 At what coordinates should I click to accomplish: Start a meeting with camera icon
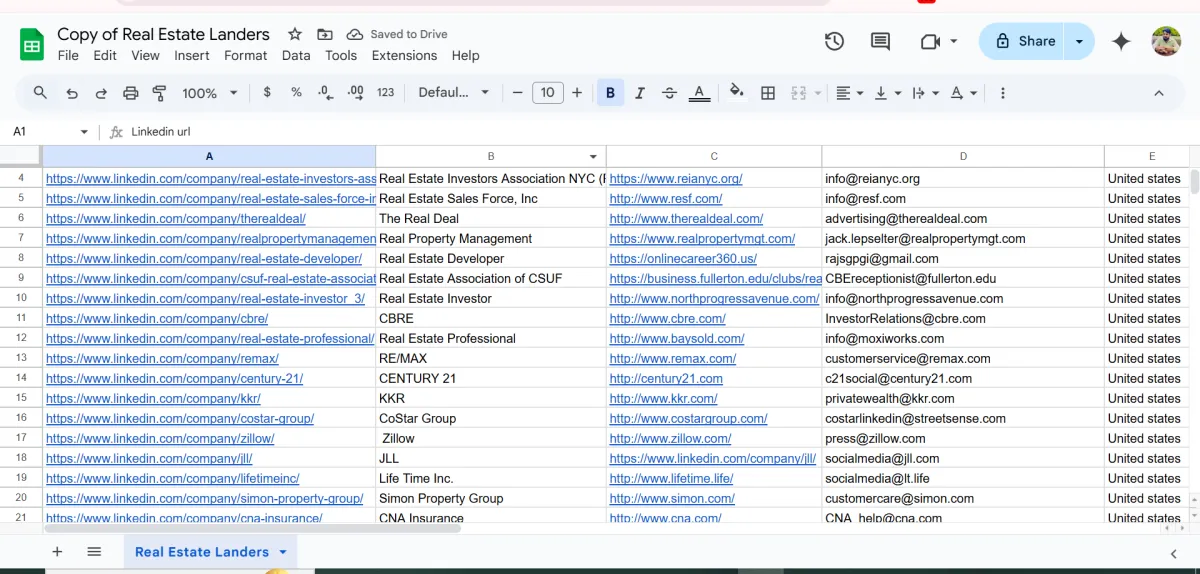[930, 41]
